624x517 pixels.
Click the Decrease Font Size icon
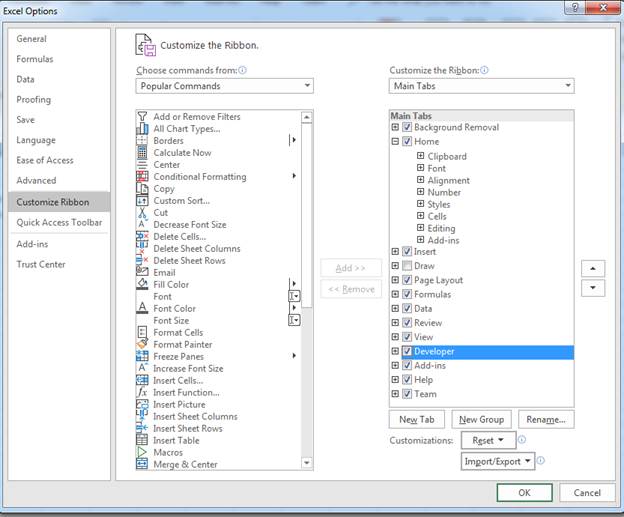(x=142, y=224)
